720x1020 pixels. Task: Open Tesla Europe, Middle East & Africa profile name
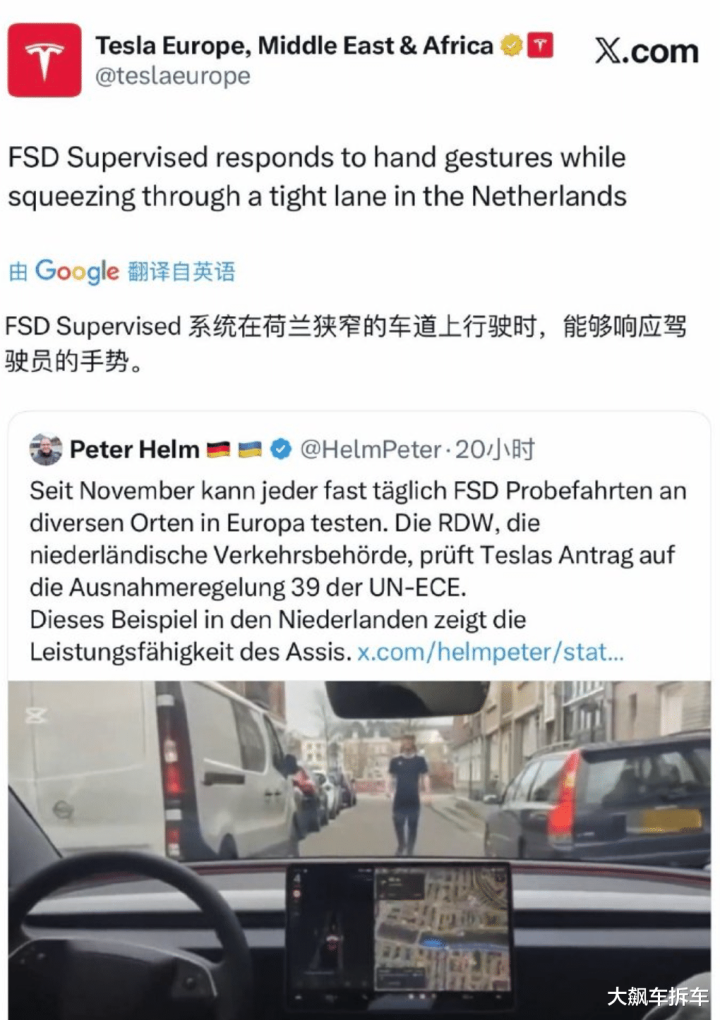(x=294, y=46)
